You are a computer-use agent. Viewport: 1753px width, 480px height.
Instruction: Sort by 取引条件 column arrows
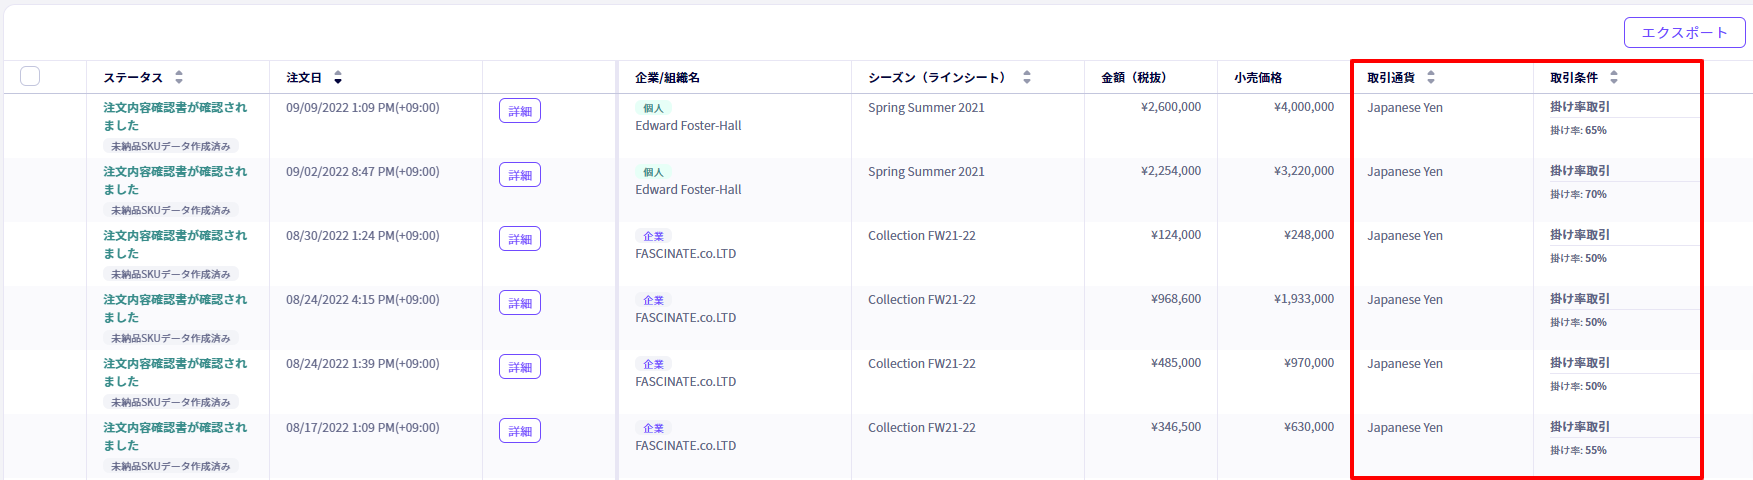1614,77
